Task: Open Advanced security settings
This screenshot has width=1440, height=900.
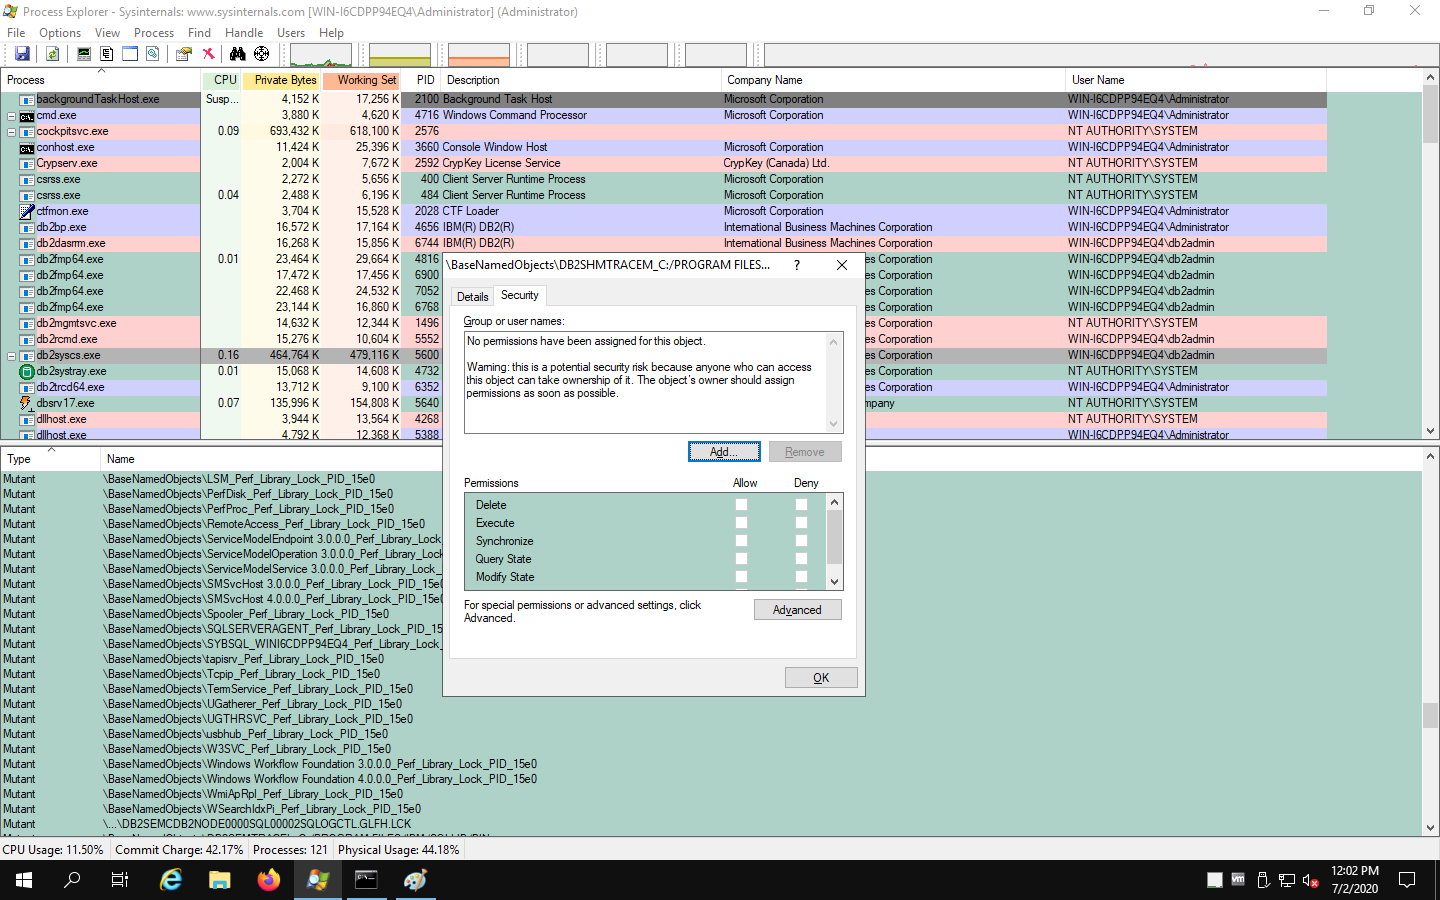Action: pos(797,609)
